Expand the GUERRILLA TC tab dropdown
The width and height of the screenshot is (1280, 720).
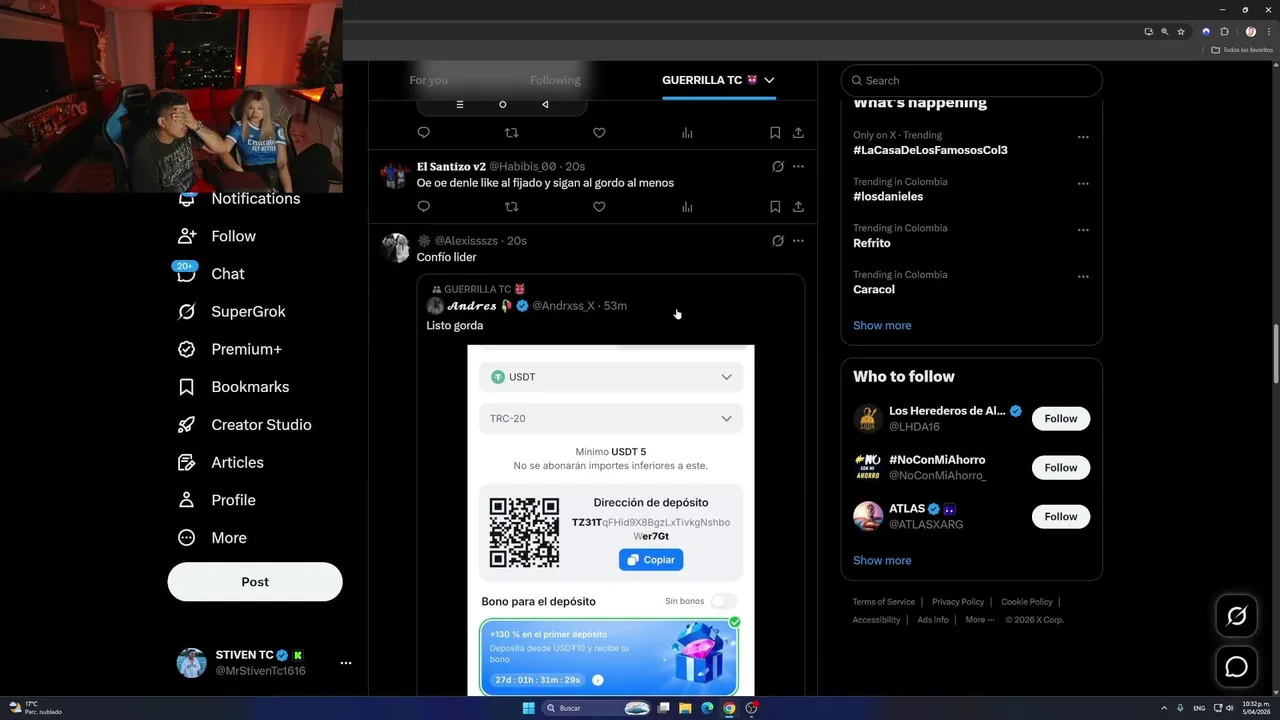click(x=769, y=80)
